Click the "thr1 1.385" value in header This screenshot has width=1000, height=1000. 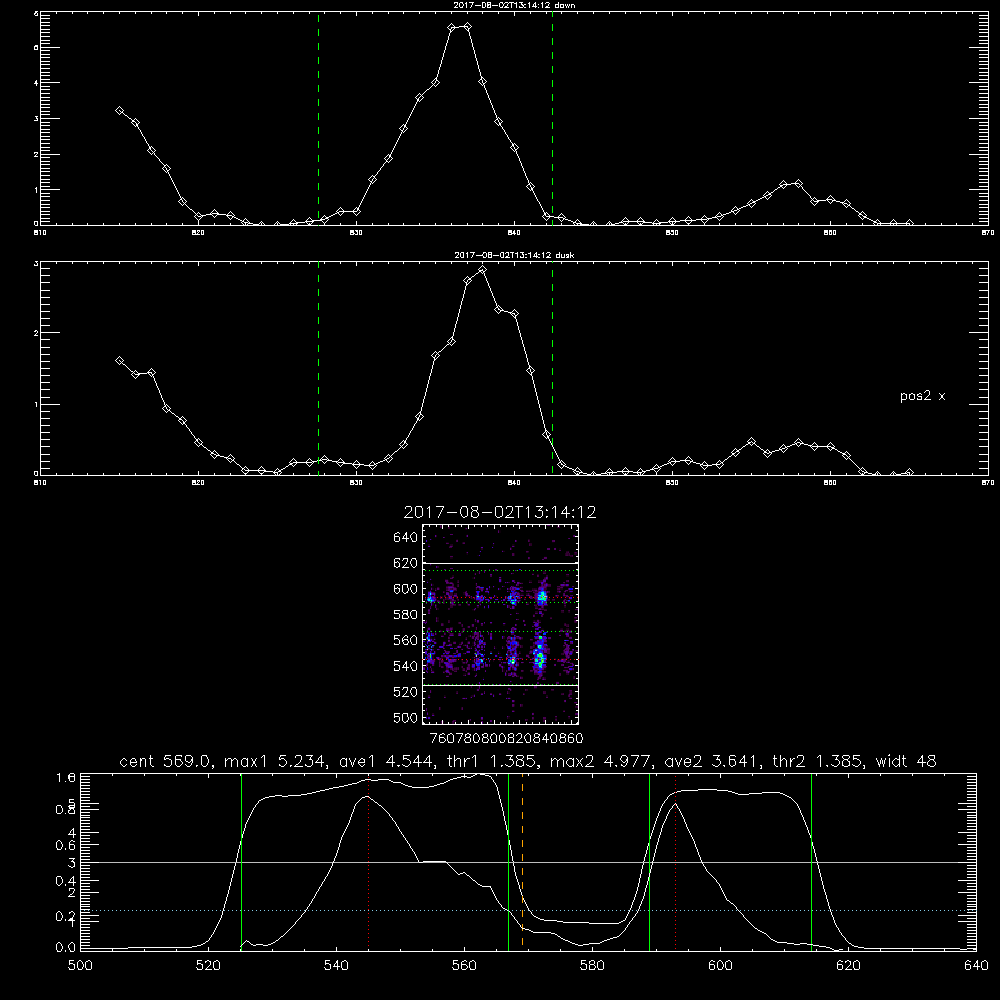(x=492, y=761)
